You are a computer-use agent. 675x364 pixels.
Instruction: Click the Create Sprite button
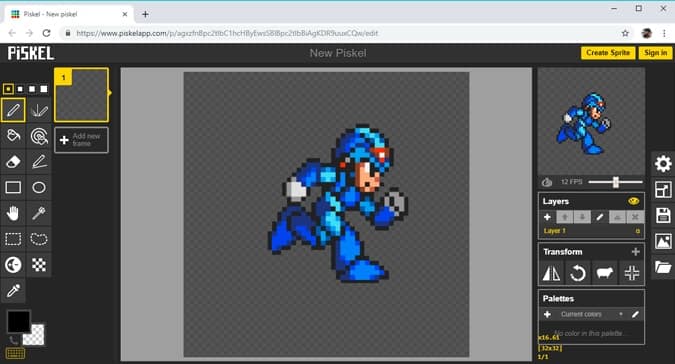(x=608, y=53)
